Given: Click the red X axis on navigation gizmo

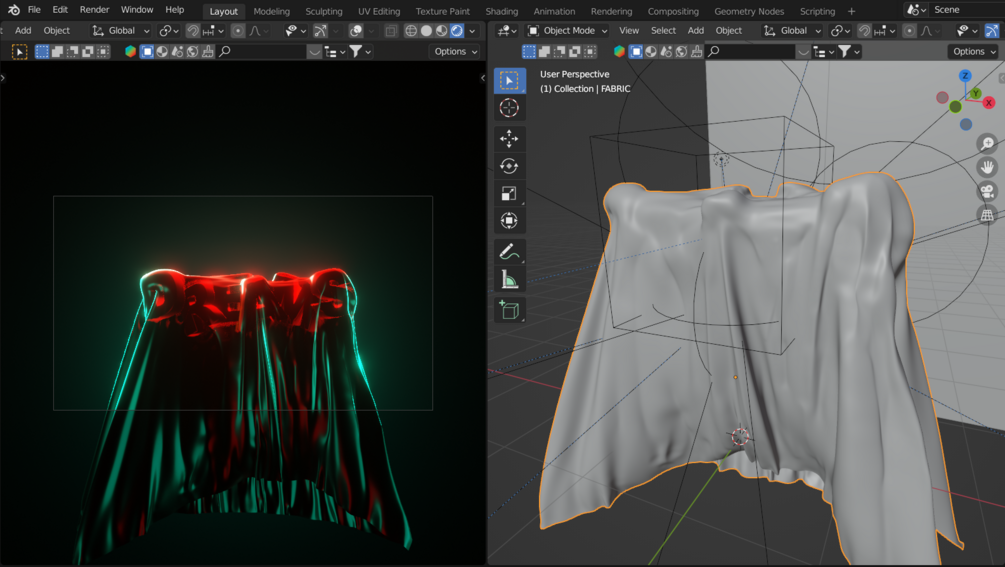Looking at the screenshot, I should click(x=988, y=102).
